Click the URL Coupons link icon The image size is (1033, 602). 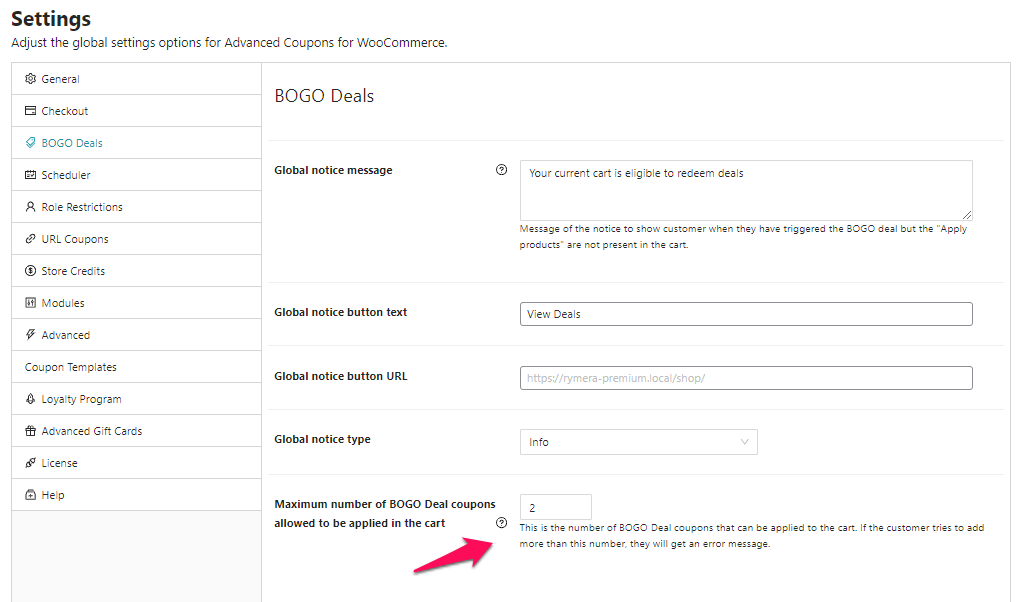[x=31, y=239]
